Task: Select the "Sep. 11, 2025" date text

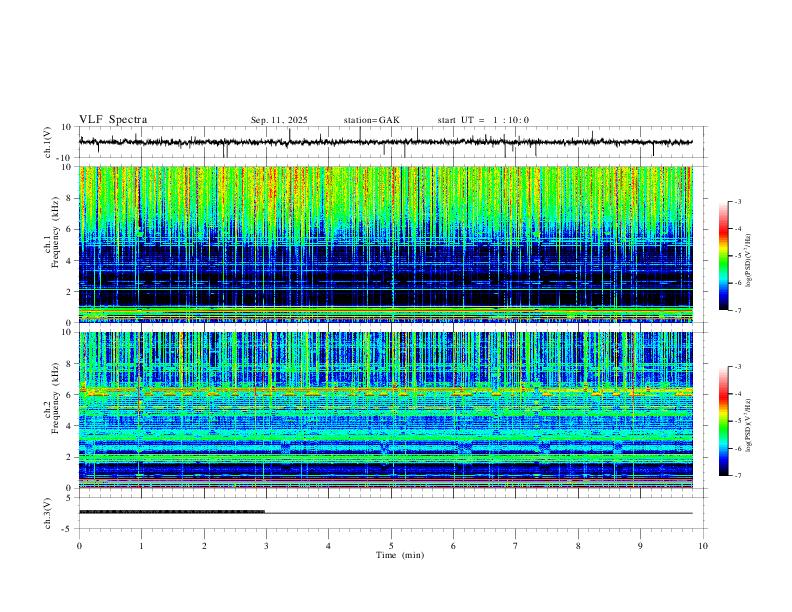Action: 279,120
